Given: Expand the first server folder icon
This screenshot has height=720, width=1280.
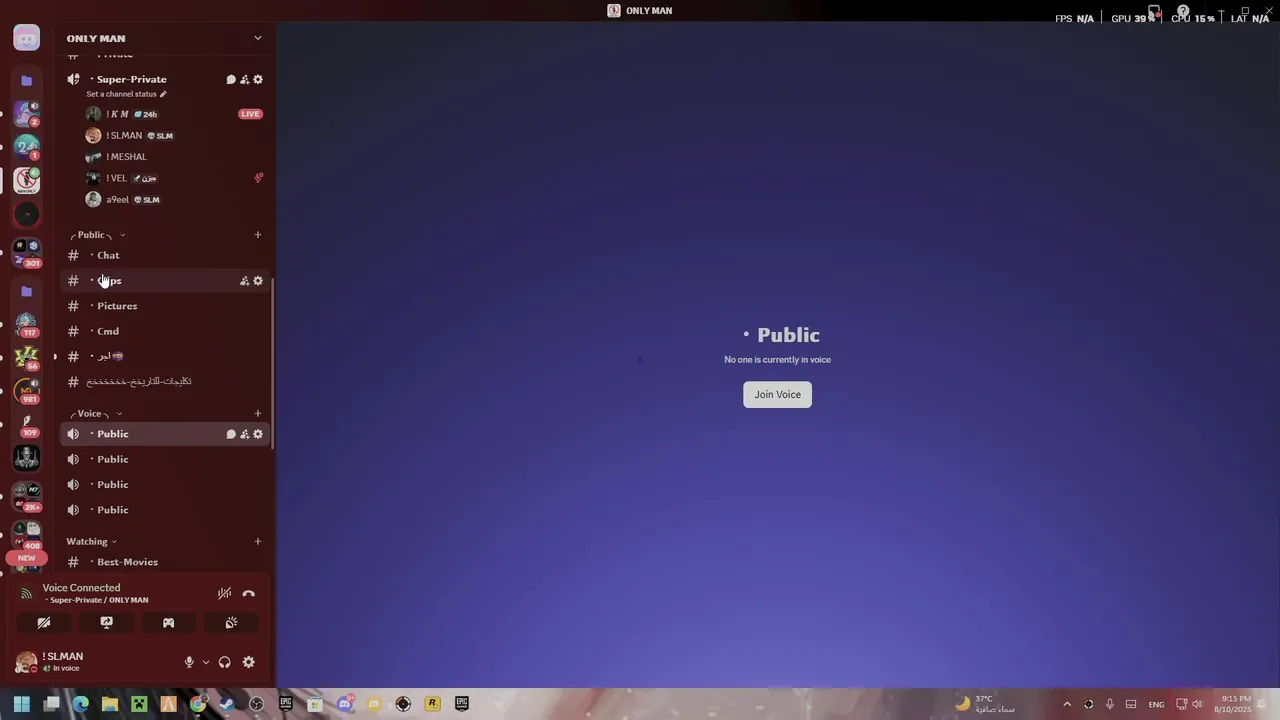Looking at the screenshot, I should [27, 80].
